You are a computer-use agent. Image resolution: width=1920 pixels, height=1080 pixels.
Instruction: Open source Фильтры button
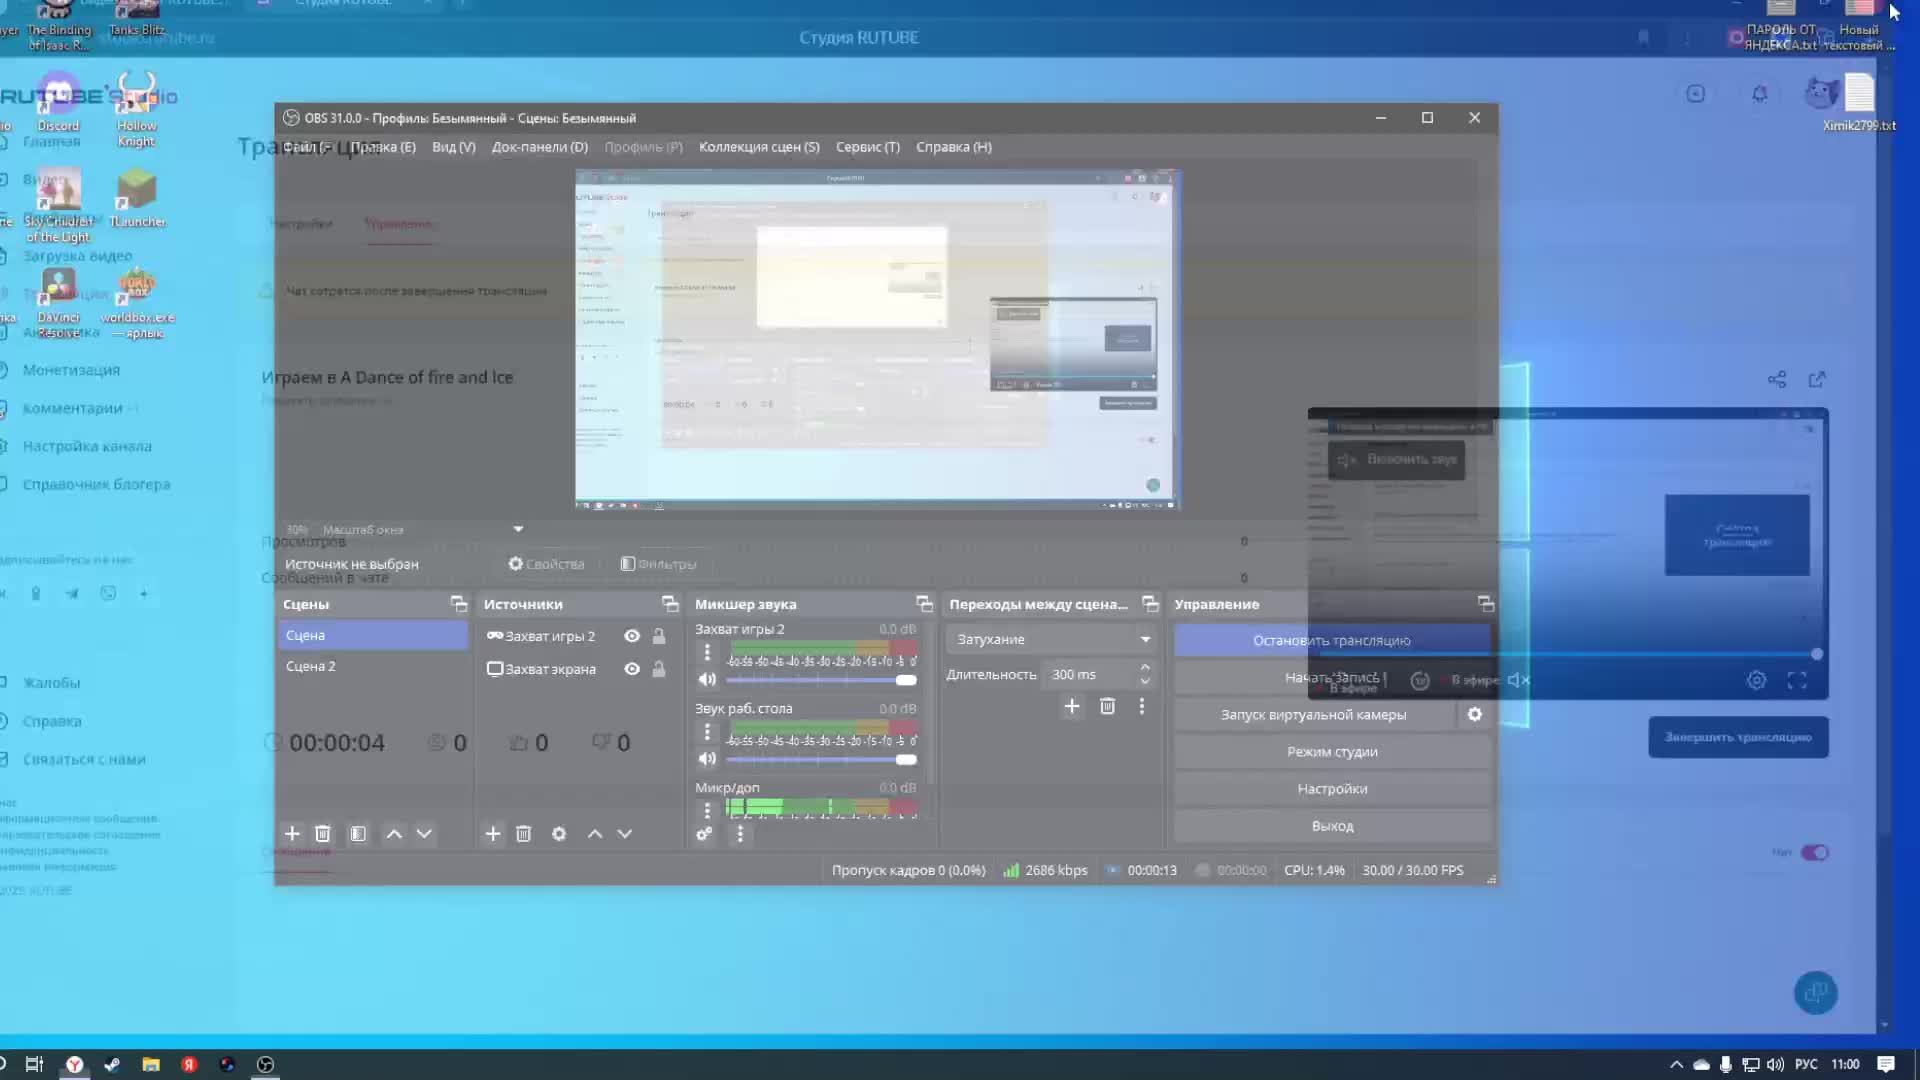pos(658,564)
